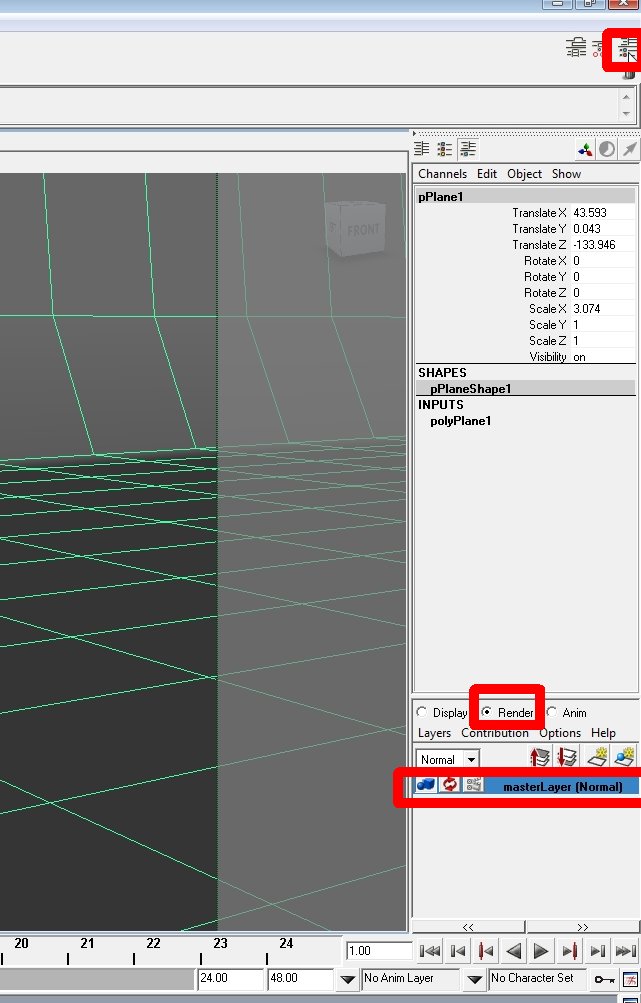This screenshot has height=1003, width=641.
Task: Open the layer editor Options menu
Action: tap(560, 733)
